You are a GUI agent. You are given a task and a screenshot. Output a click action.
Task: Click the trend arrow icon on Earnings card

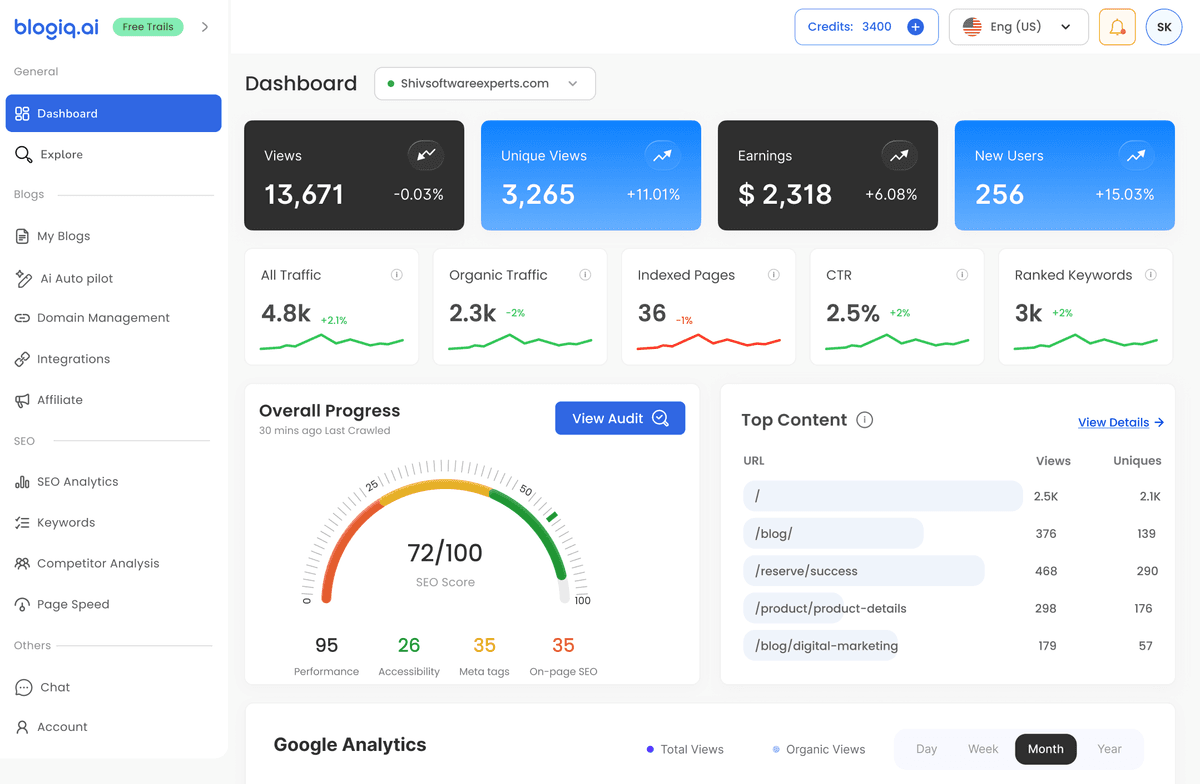899,155
